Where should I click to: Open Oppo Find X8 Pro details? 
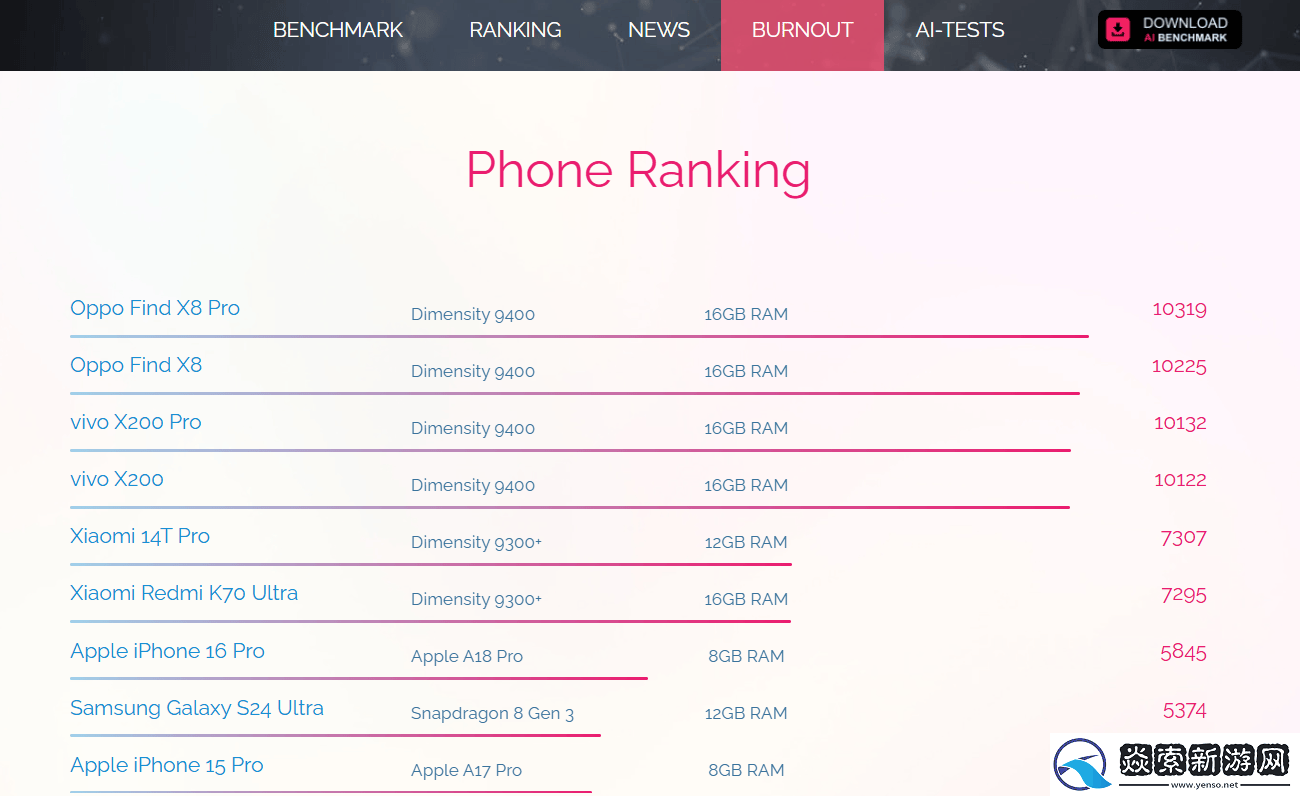tap(155, 308)
